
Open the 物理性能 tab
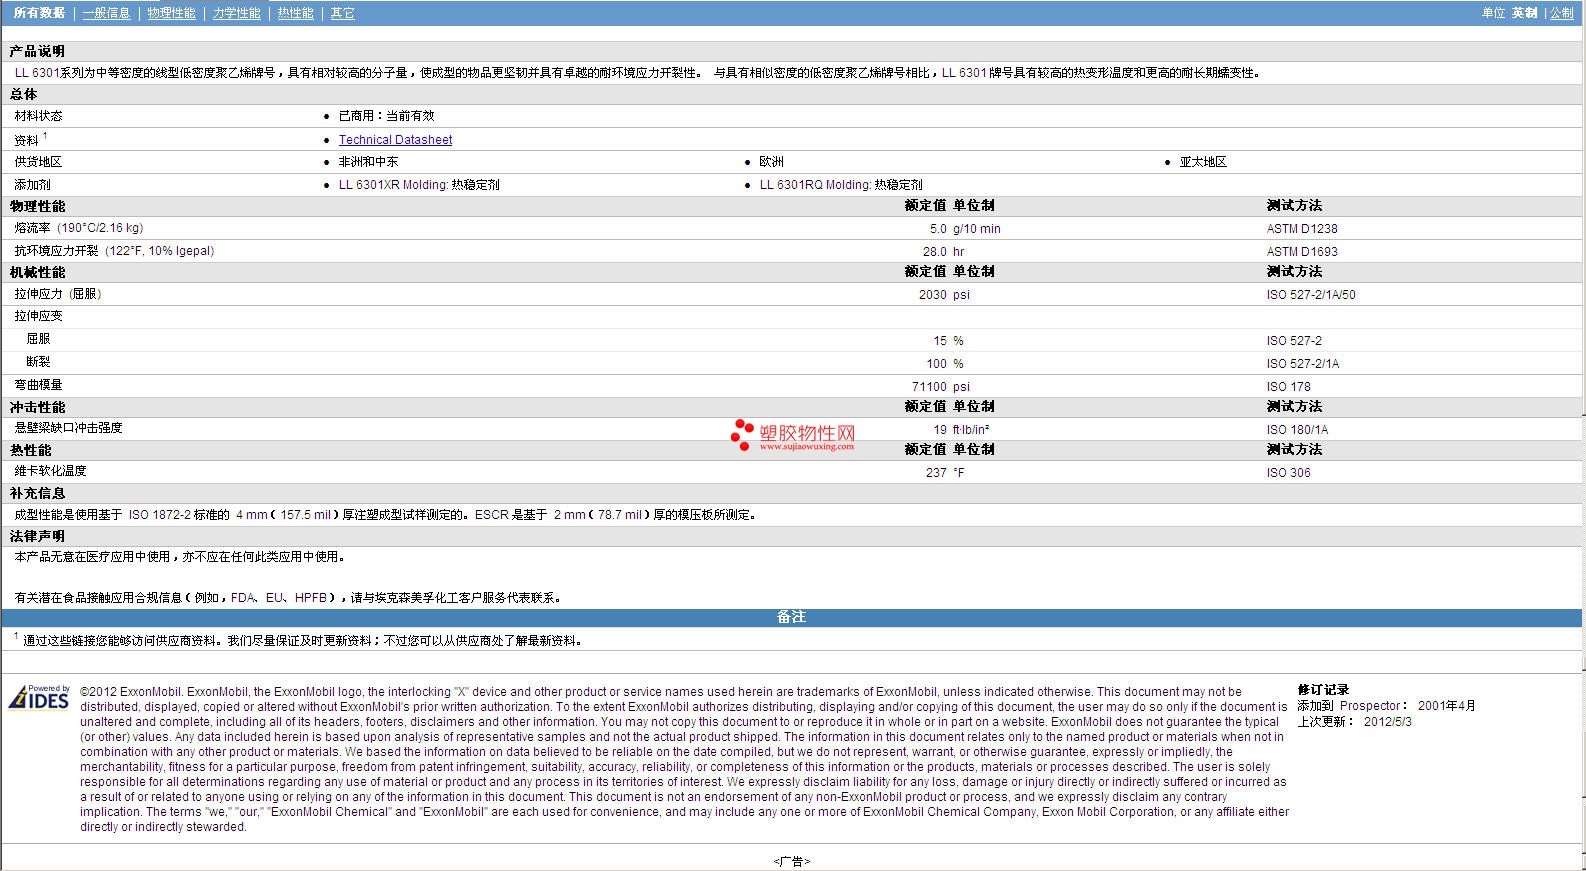pyautogui.click(x=171, y=13)
